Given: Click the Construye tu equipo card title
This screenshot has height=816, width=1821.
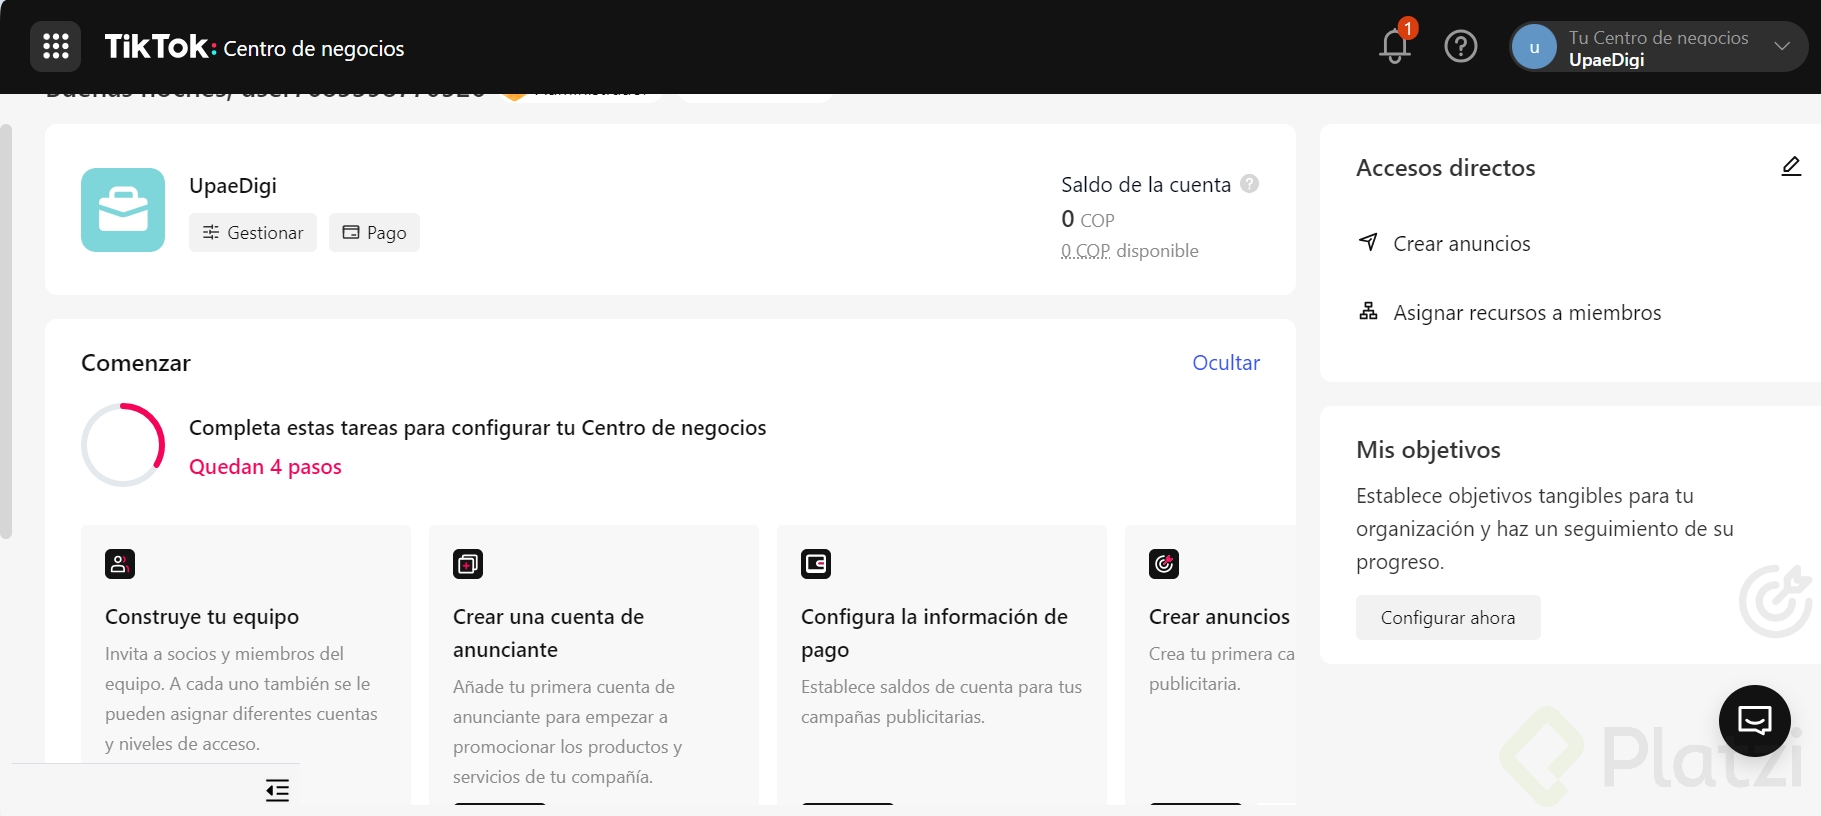Looking at the screenshot, I should coord(202,617).
